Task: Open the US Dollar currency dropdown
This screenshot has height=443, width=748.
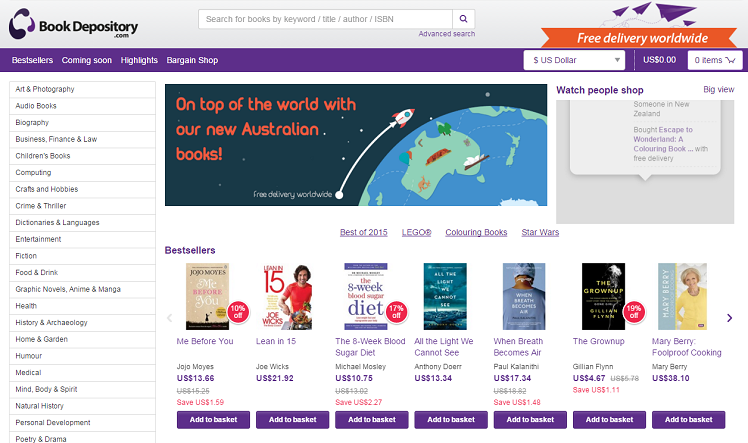Action: coord(574,60)
